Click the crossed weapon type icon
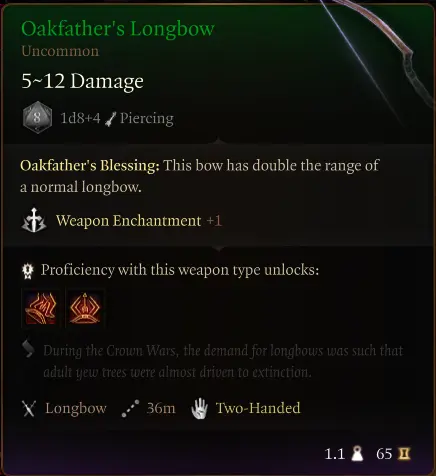436x476 pixels. tap(29, 408)
